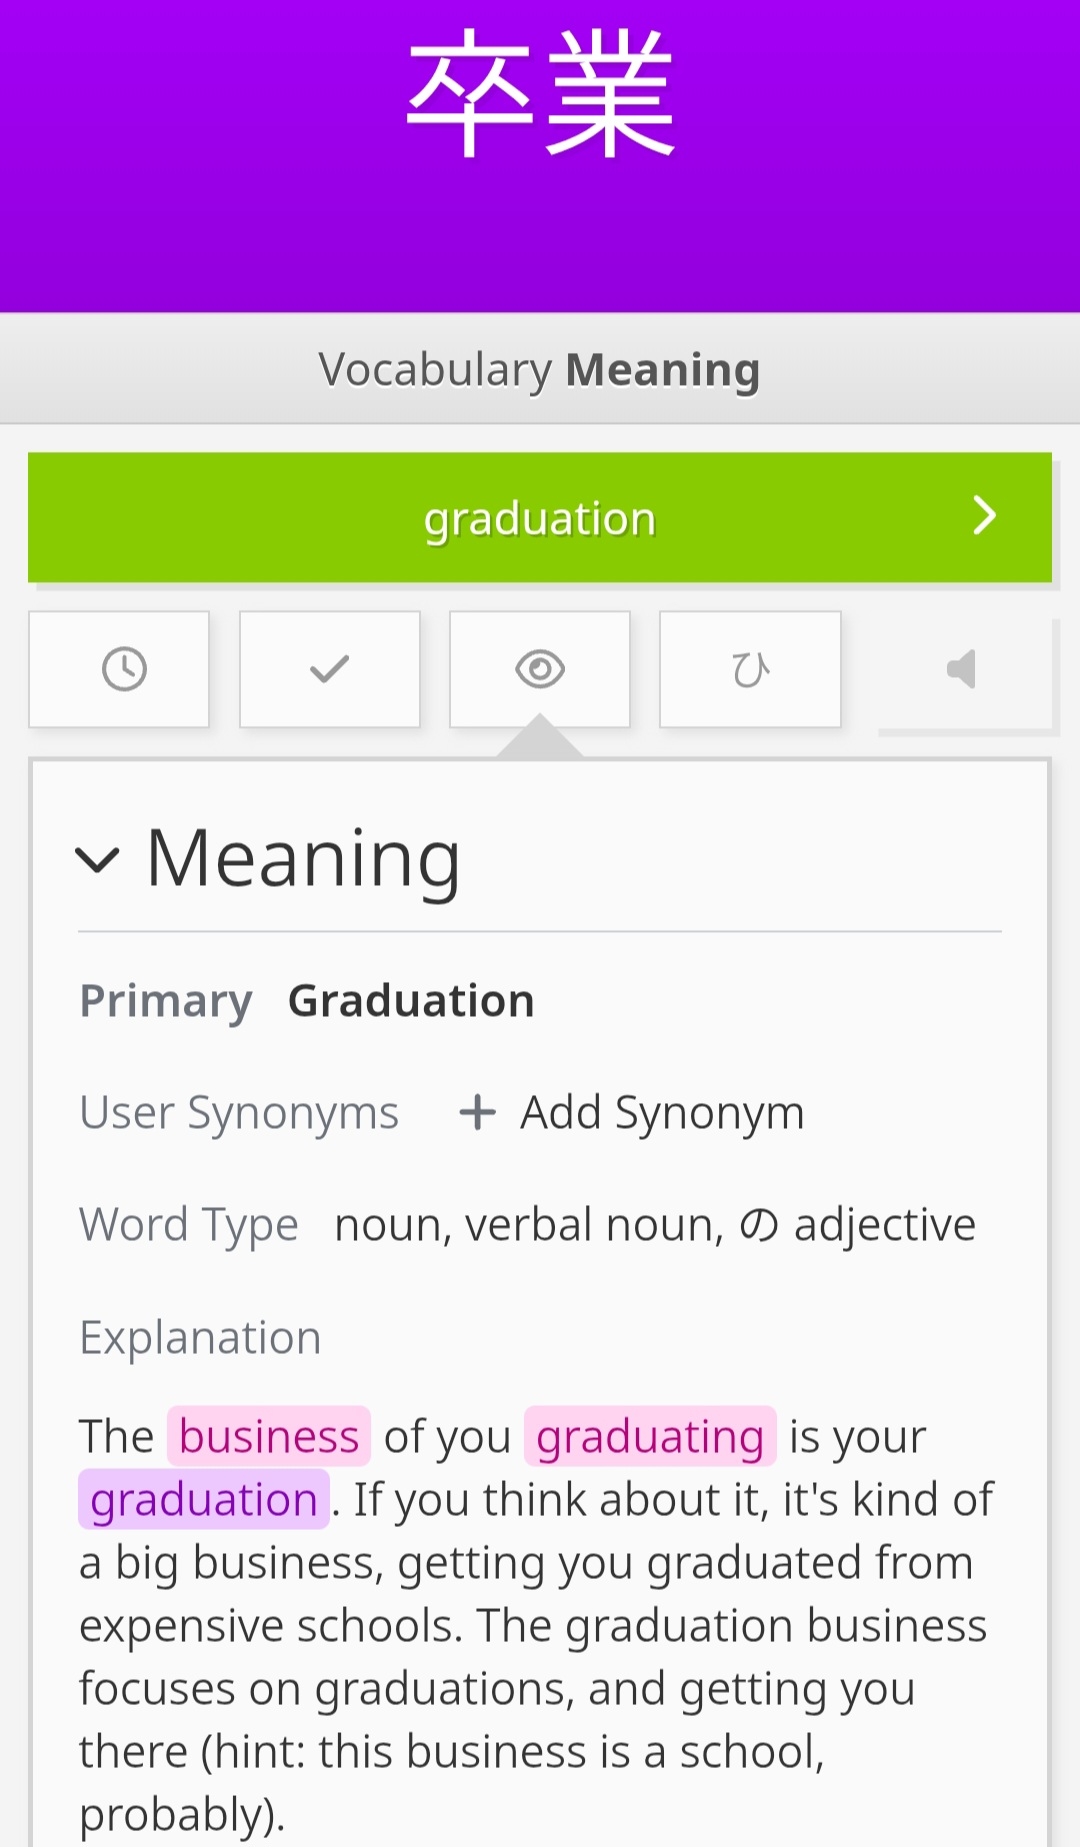This screenshot has height=1847, width=1080.
Task: Collapse the Meaning section chevron
Action: (98, 859)
